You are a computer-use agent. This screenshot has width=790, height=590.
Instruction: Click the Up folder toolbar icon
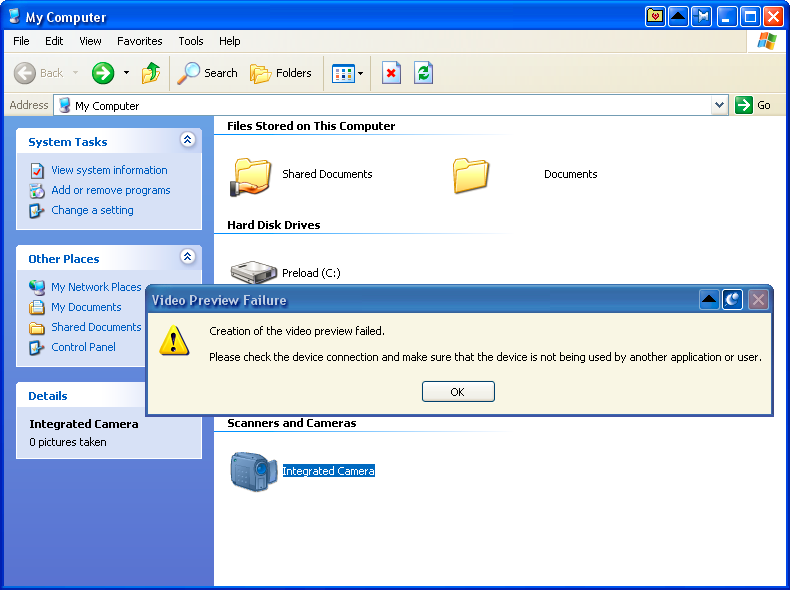[151, 73]
